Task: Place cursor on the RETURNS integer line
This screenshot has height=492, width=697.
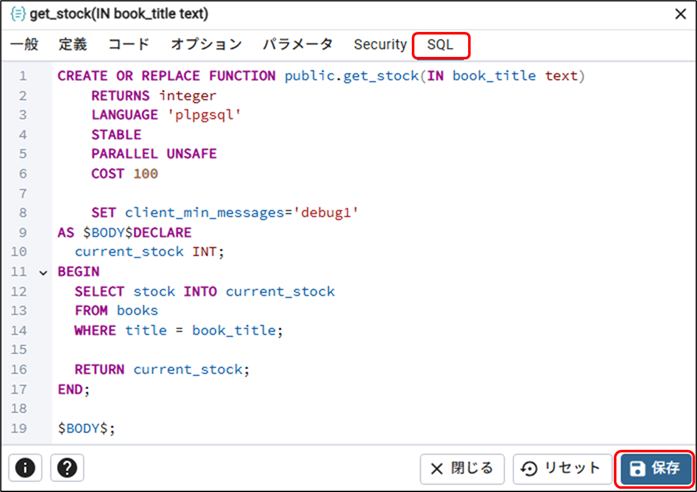Action: 154,96
